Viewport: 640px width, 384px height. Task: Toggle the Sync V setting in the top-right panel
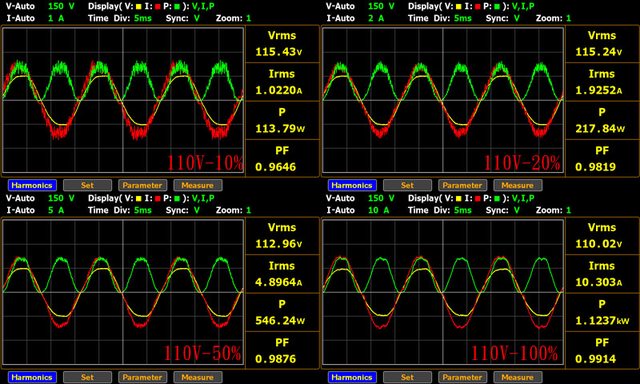point(517,18)
